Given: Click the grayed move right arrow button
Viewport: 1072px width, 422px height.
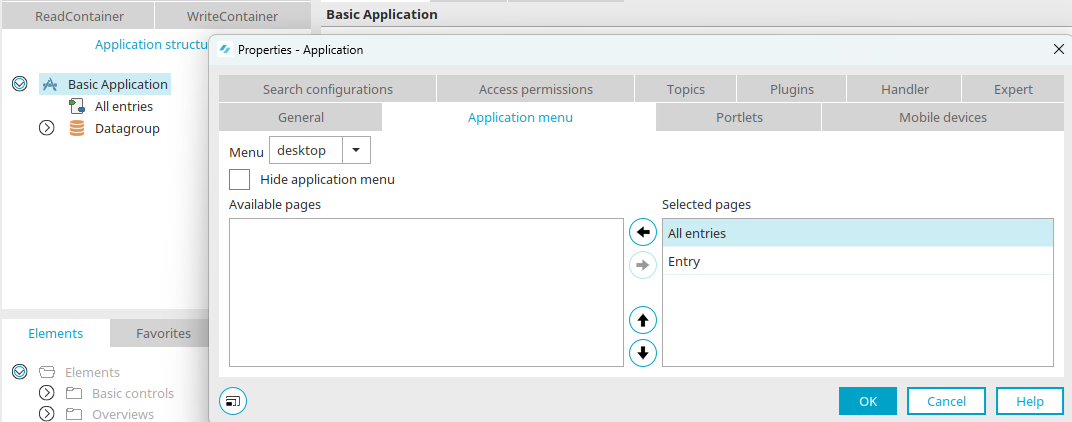Looking at the screenshot, I should (x=643, y=265).
